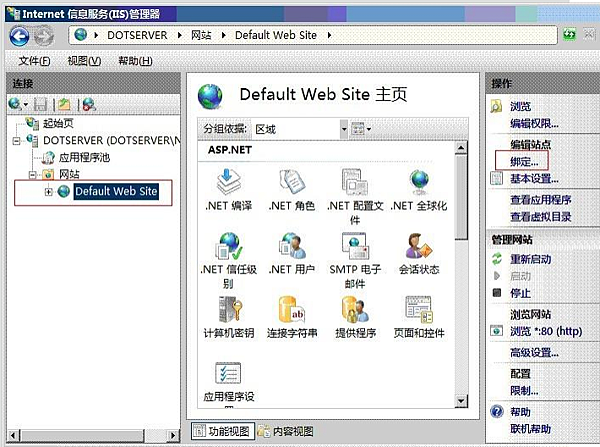
Task: Open the arrow after DOTSERVER in breadcrumb
Action: [179, 35]
